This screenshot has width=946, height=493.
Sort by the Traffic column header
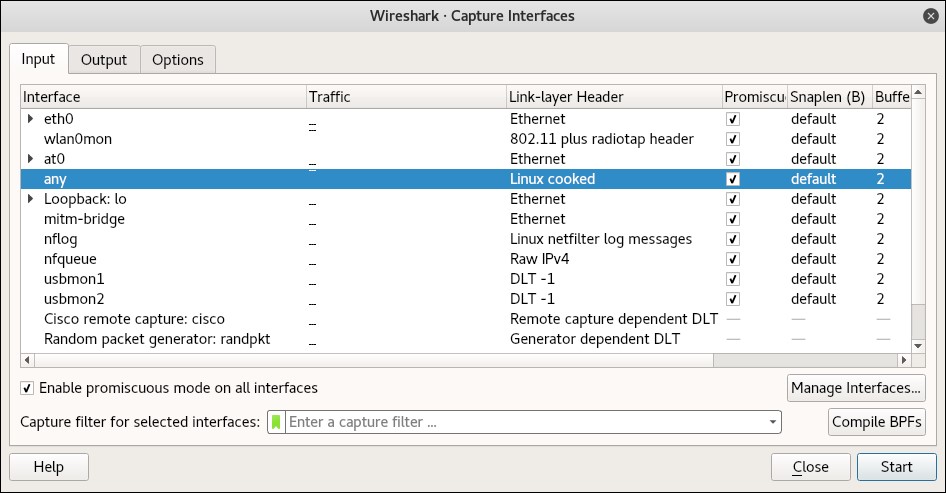pos(407,97)
